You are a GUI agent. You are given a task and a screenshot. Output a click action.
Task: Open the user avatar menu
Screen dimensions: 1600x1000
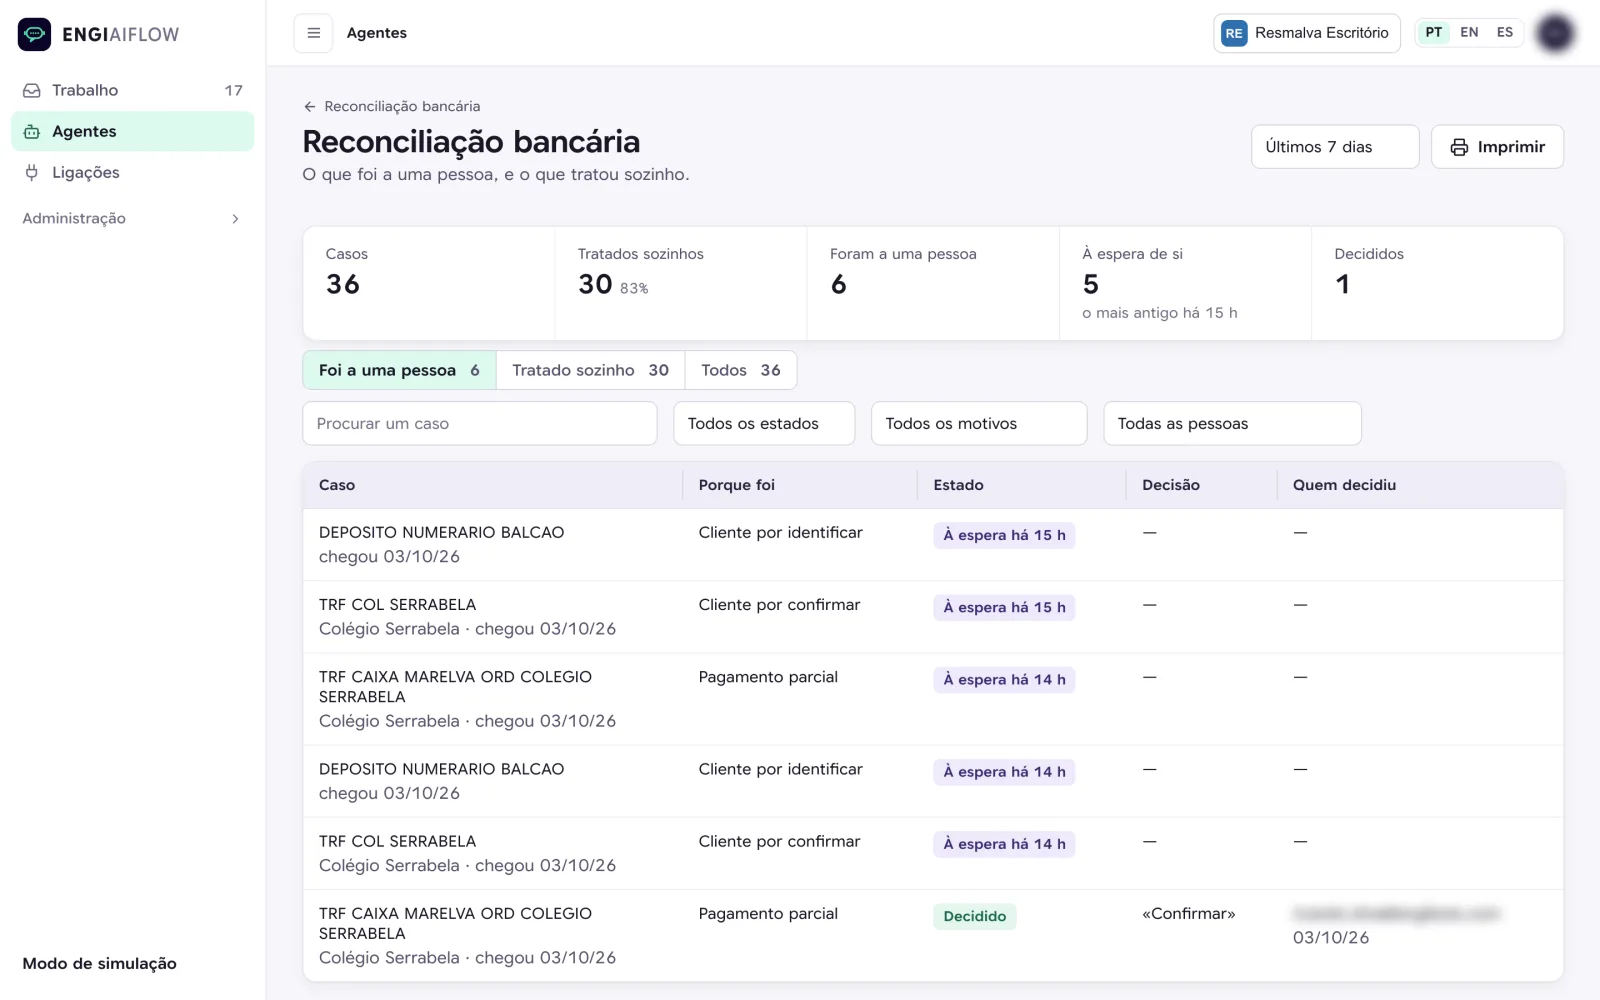(x=1555, y=33)
